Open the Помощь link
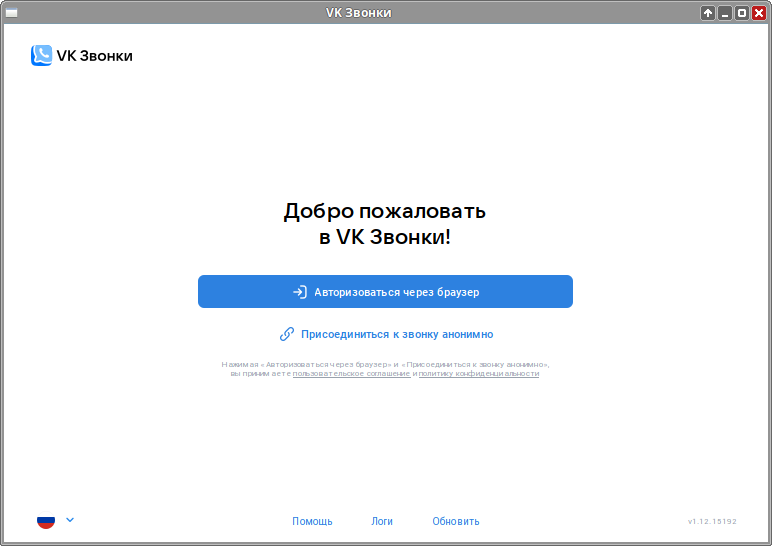Screen dimensions: 772x546 [x=312, y=521]
